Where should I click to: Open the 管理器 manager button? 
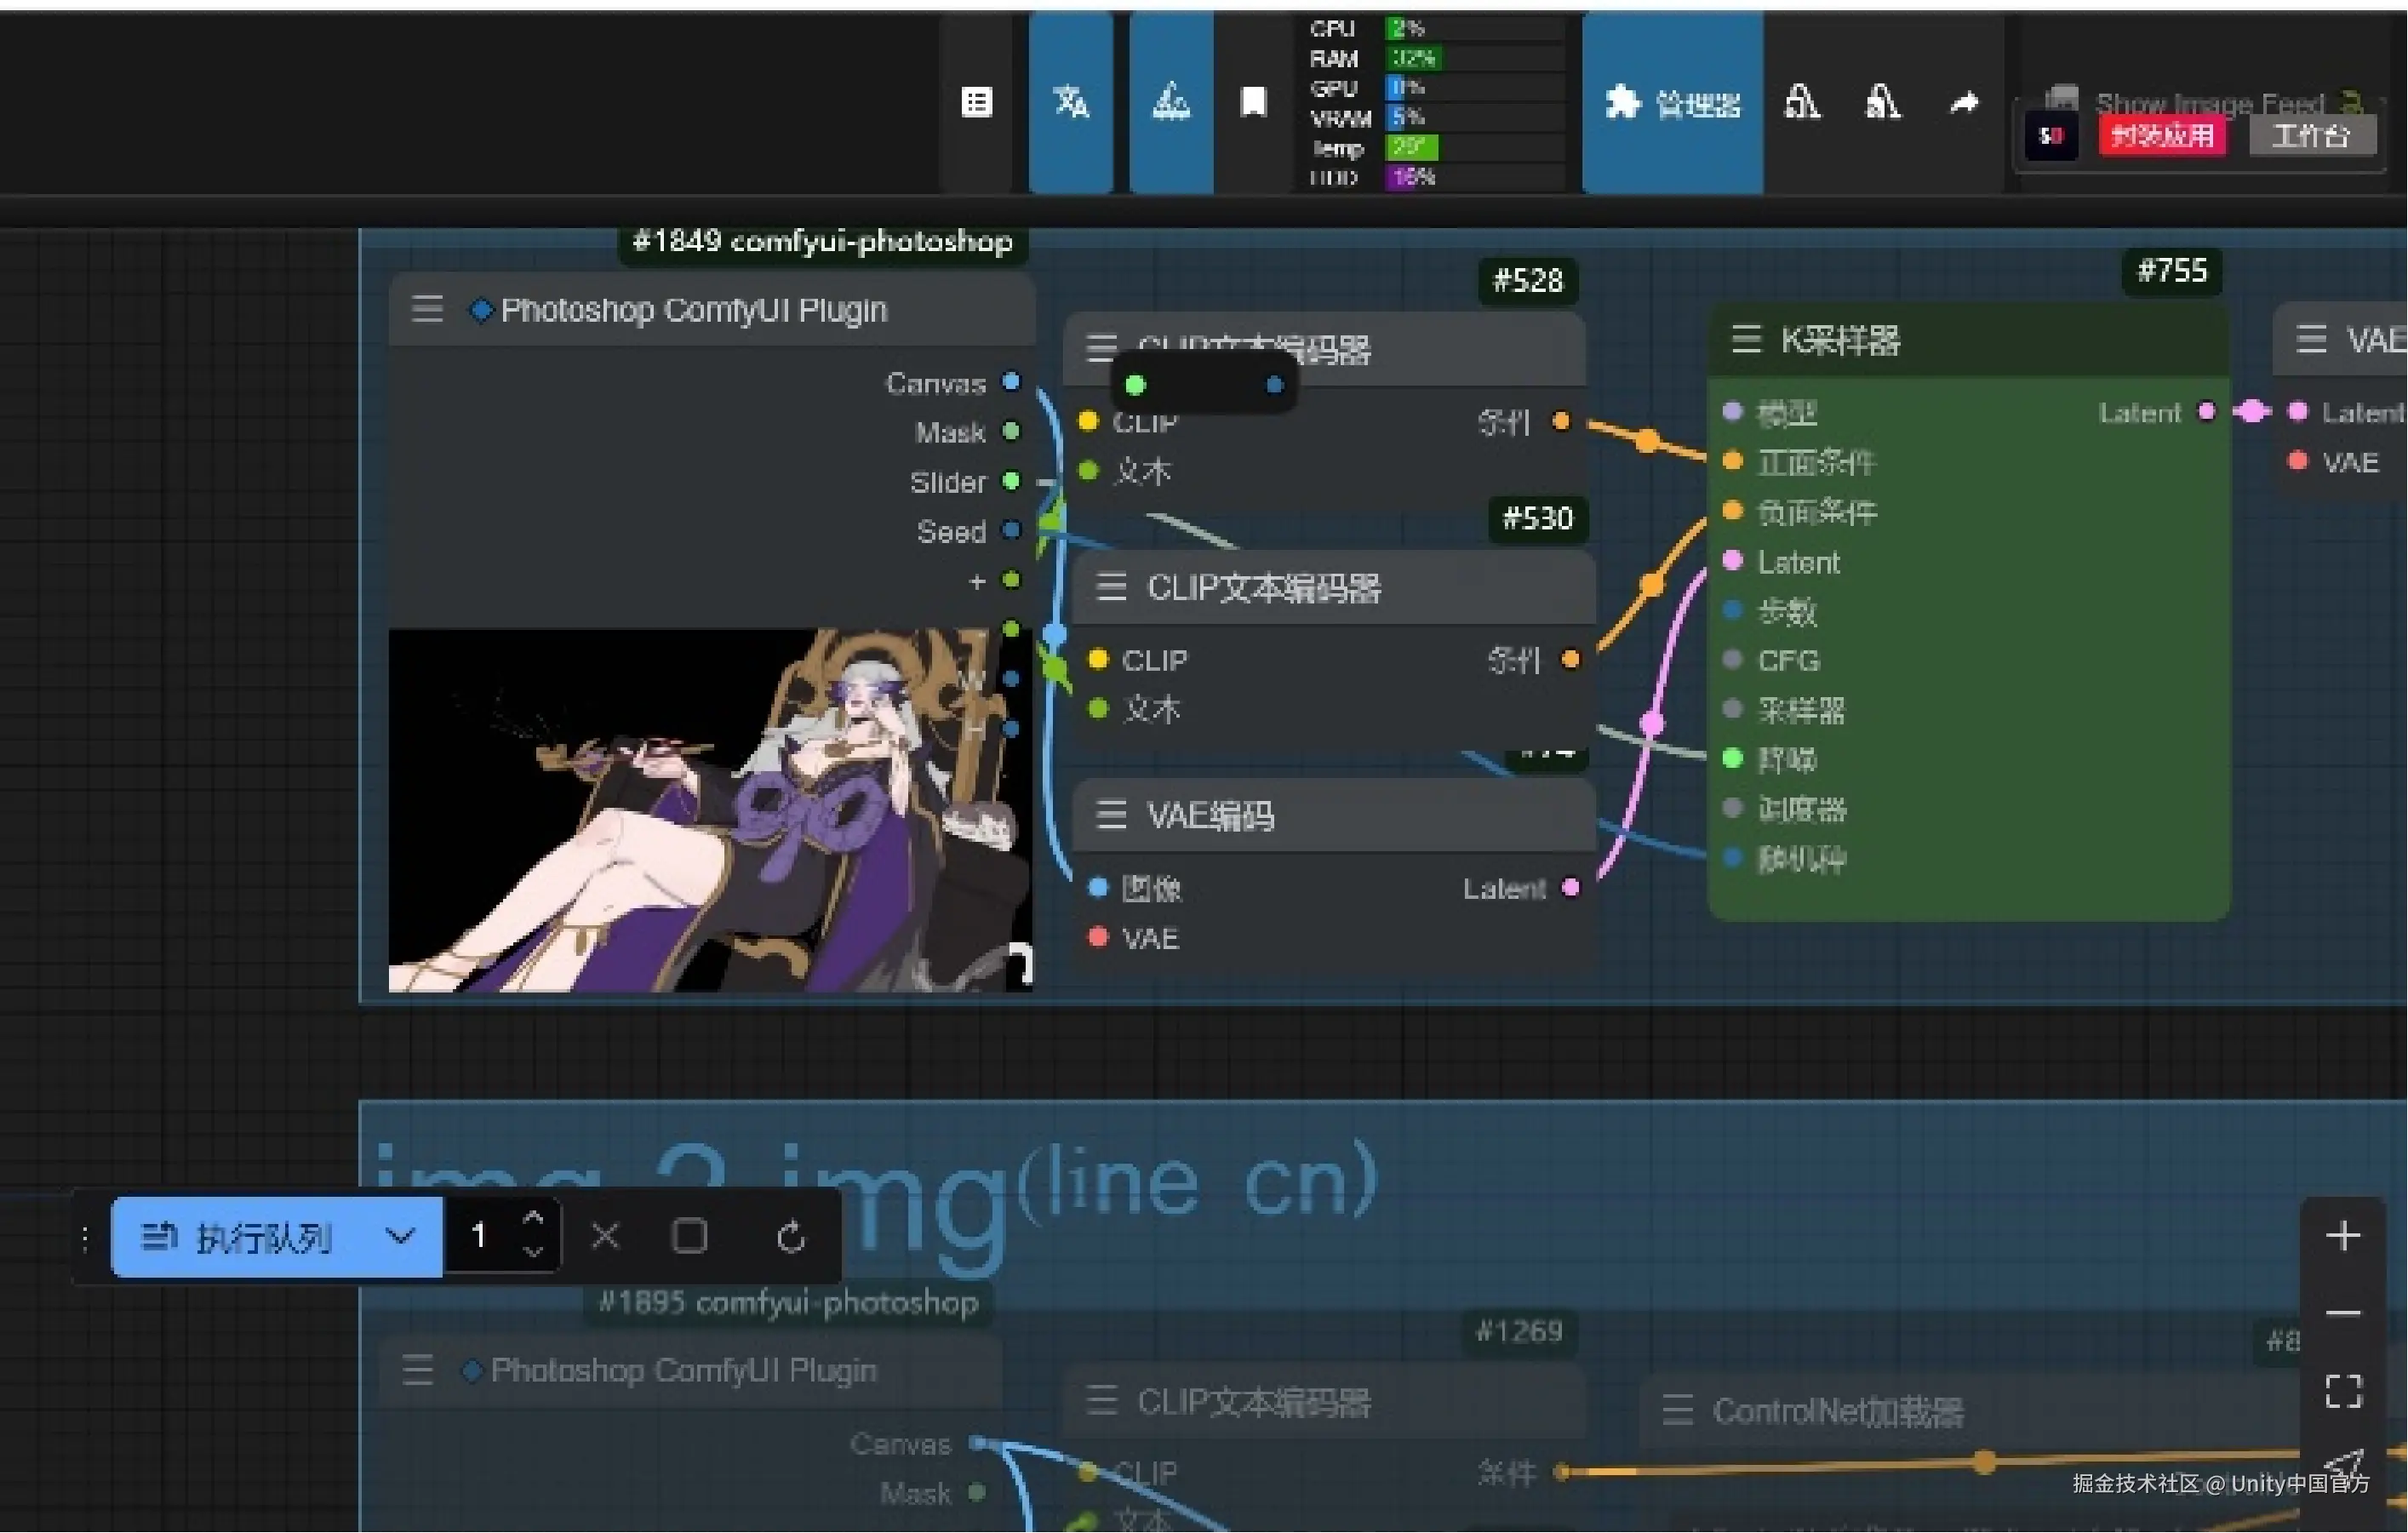point(1672,103)
